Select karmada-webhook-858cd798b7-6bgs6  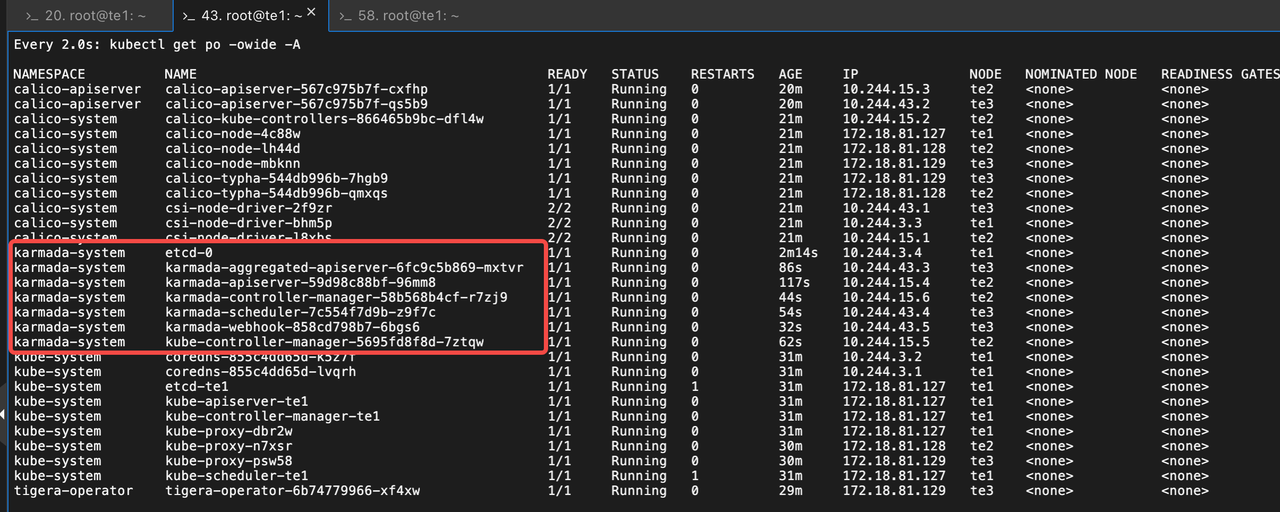pos(292,327)
